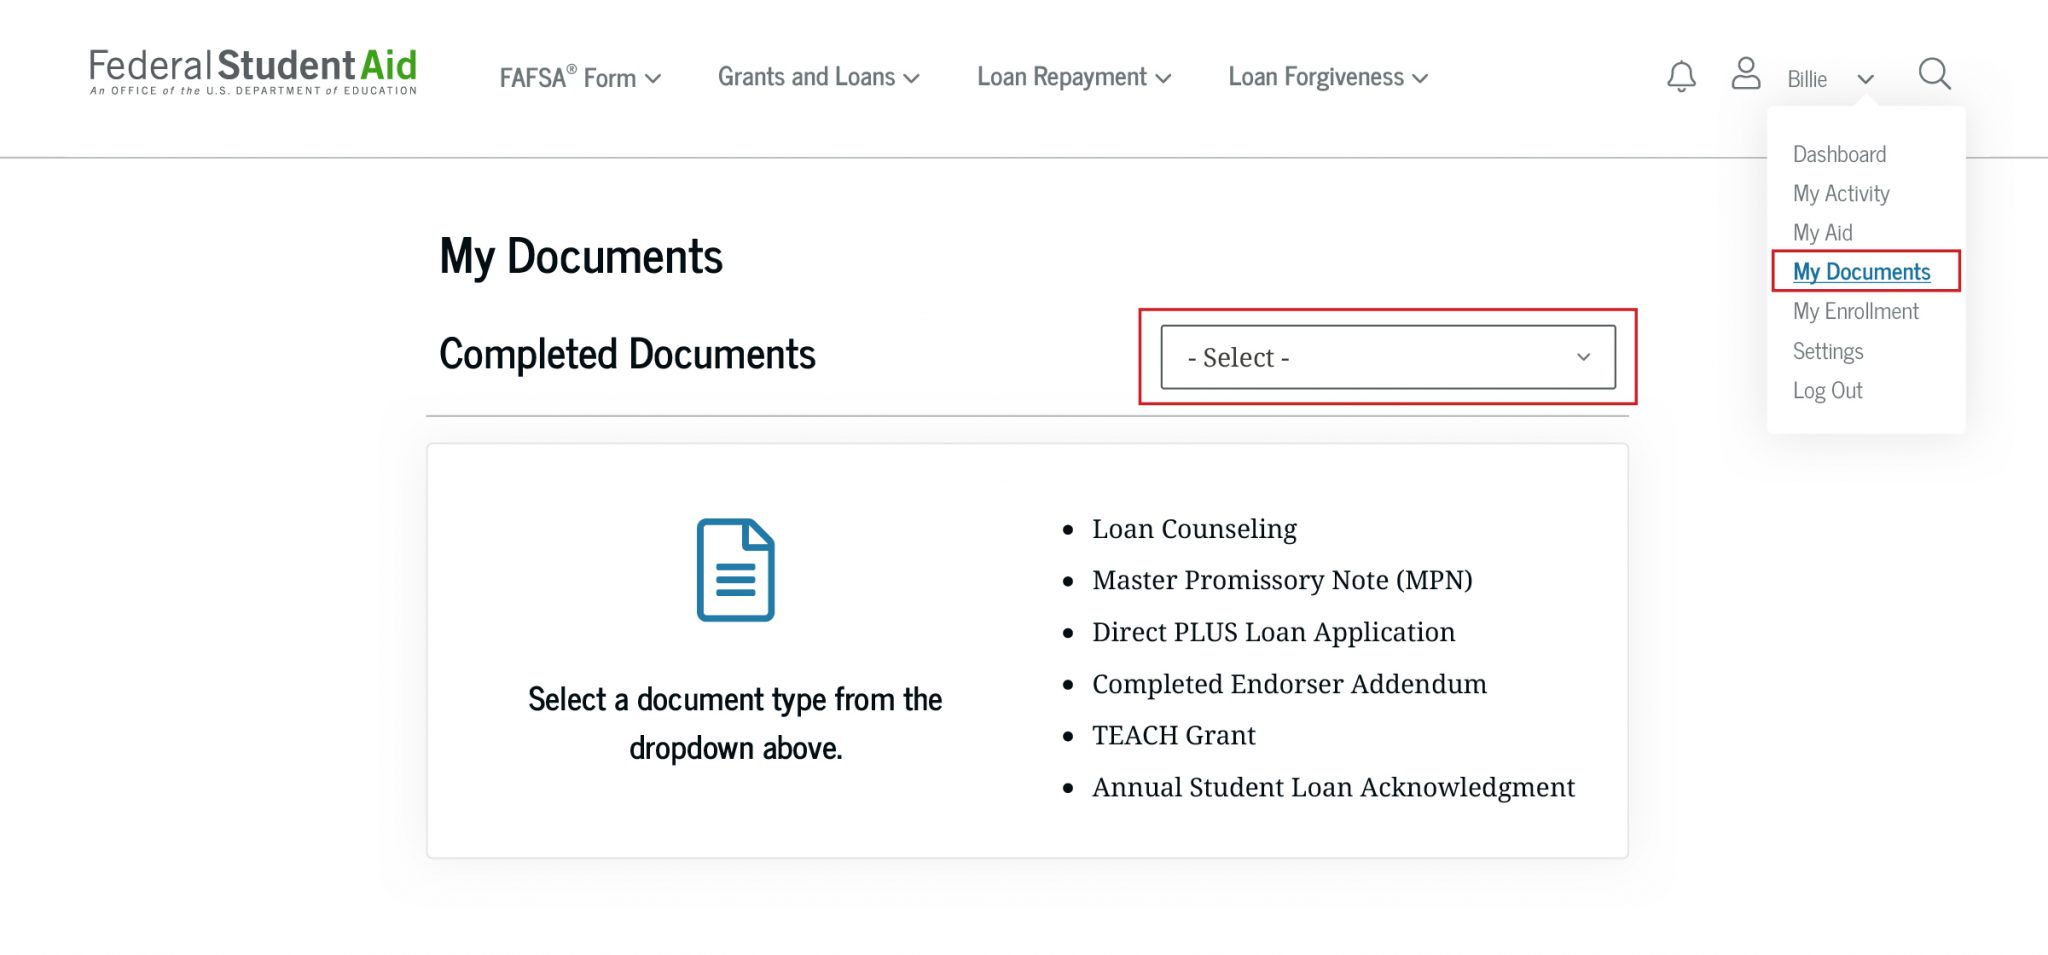Open My Activity from account menu

tap(1841, 193)
